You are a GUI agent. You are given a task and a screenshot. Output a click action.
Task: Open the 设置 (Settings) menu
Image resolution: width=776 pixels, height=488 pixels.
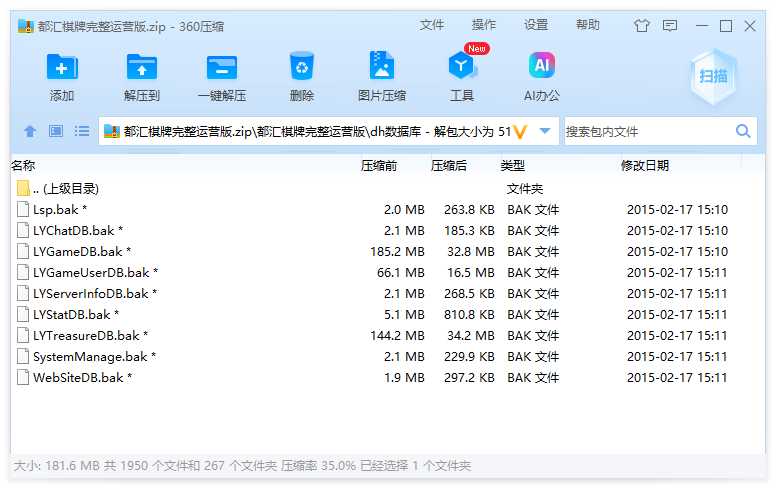[535, 25]
